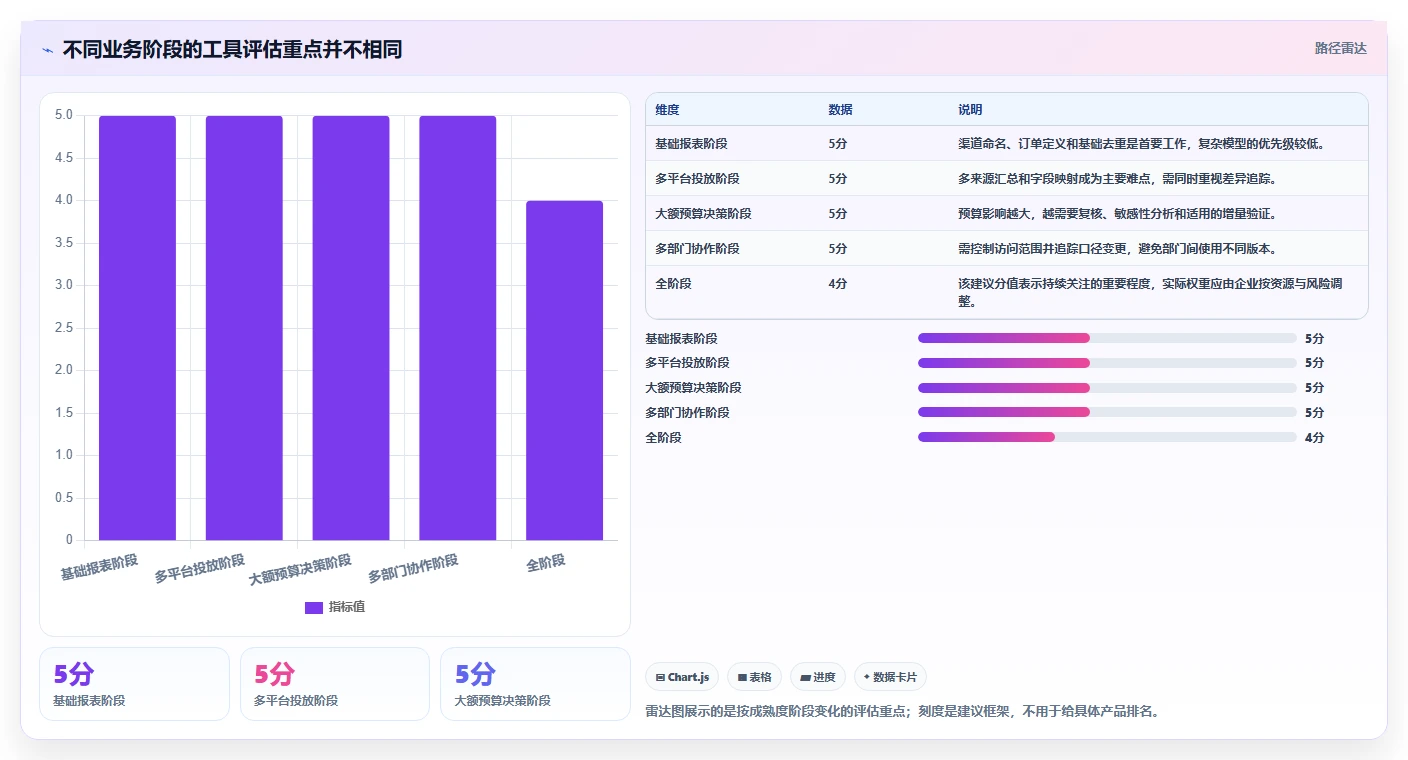Click x-axis label 基础报表阶段 under chart
Screen dimensions: 1408x760
(99, 567)
